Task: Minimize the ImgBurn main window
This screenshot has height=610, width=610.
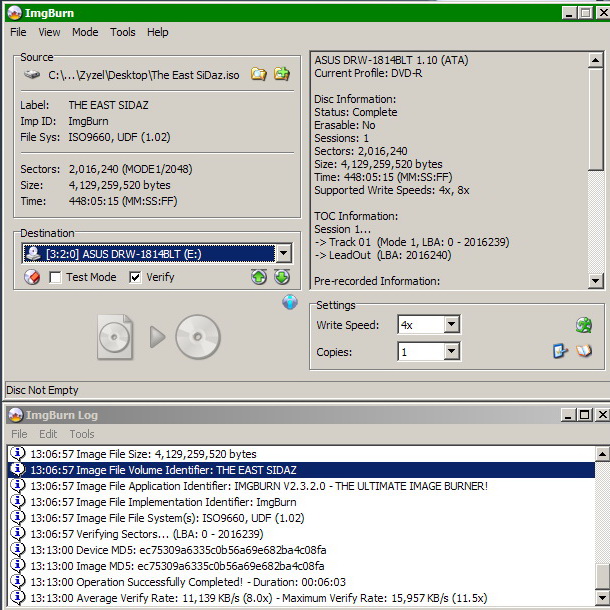Action: tap(569, 13)
